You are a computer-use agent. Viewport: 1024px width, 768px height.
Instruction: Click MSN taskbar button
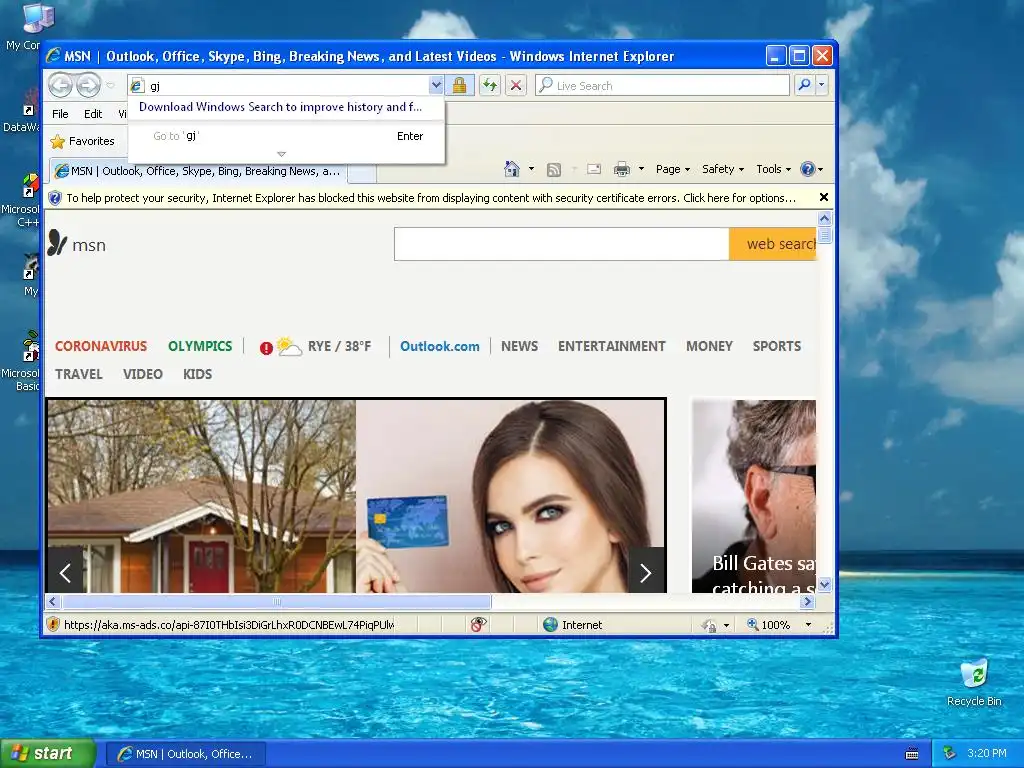[x=185, y=754]
